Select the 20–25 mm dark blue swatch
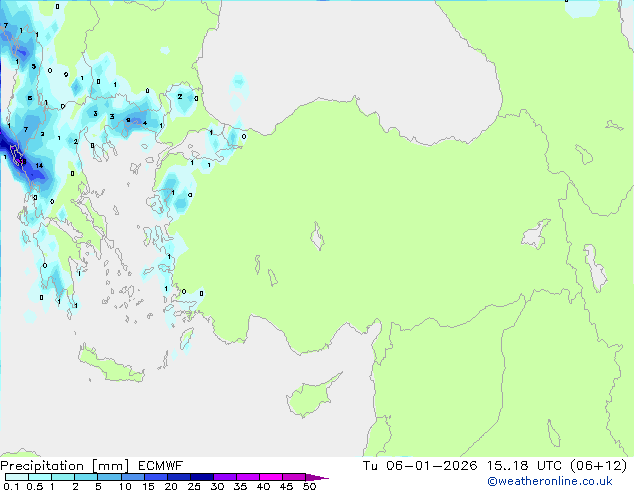The height and width of the screenshot is (490, 634). 178,477
